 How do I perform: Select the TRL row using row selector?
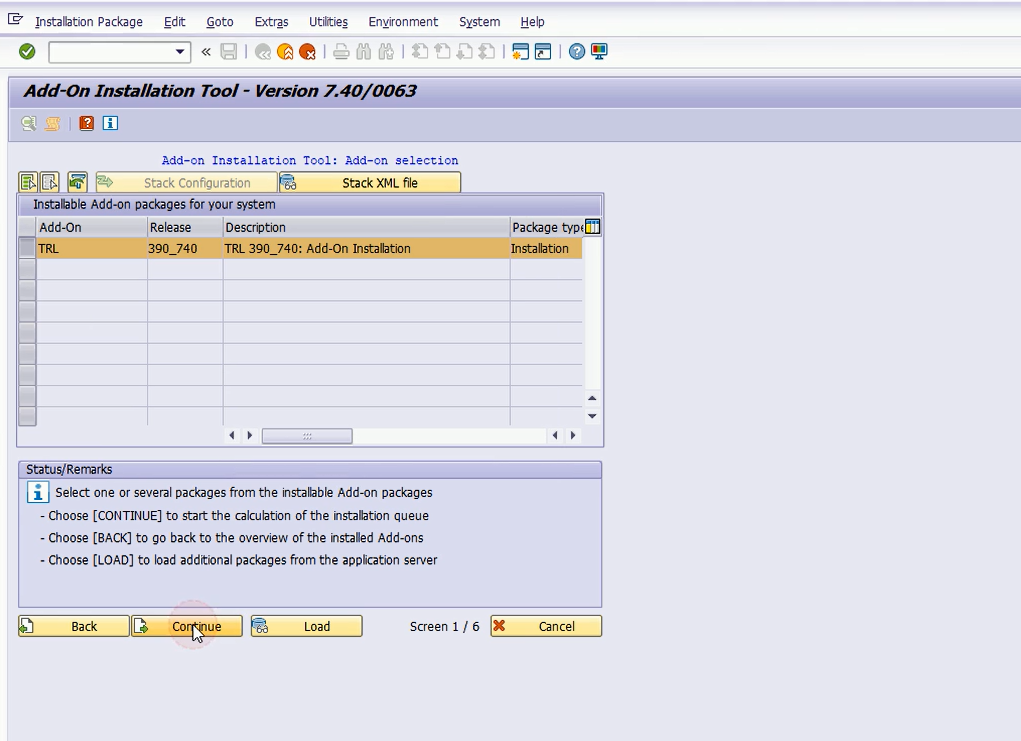(x=27, y=249)
